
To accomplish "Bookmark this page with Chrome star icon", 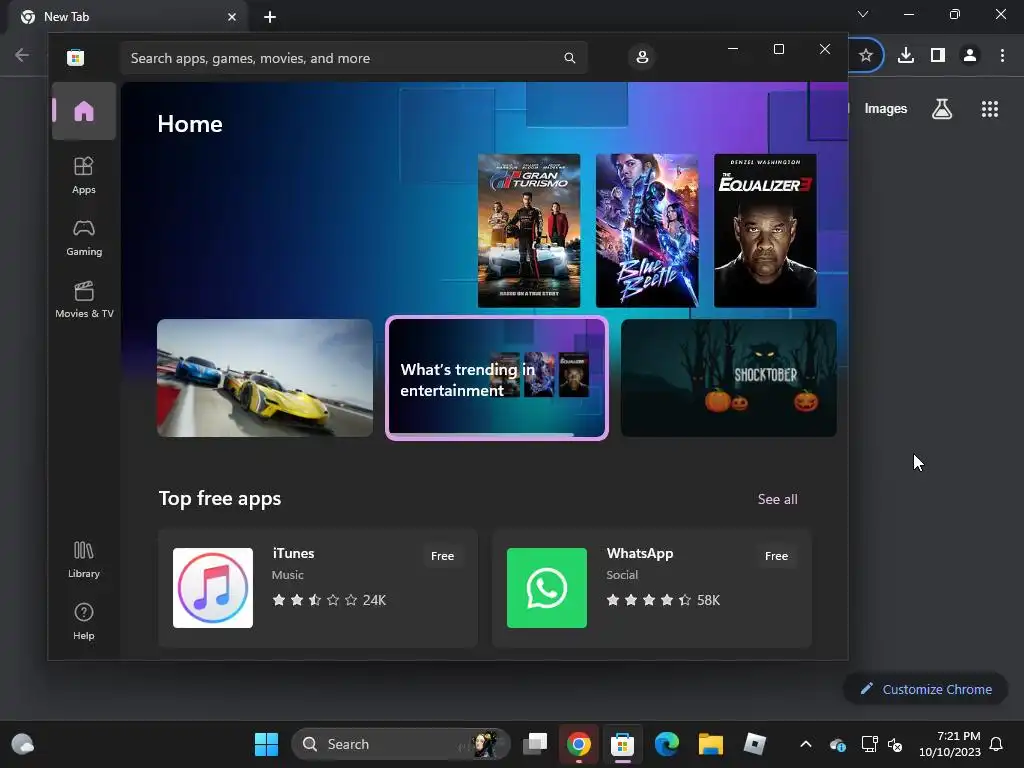I will pyautogui.click(x=866, y=56).
